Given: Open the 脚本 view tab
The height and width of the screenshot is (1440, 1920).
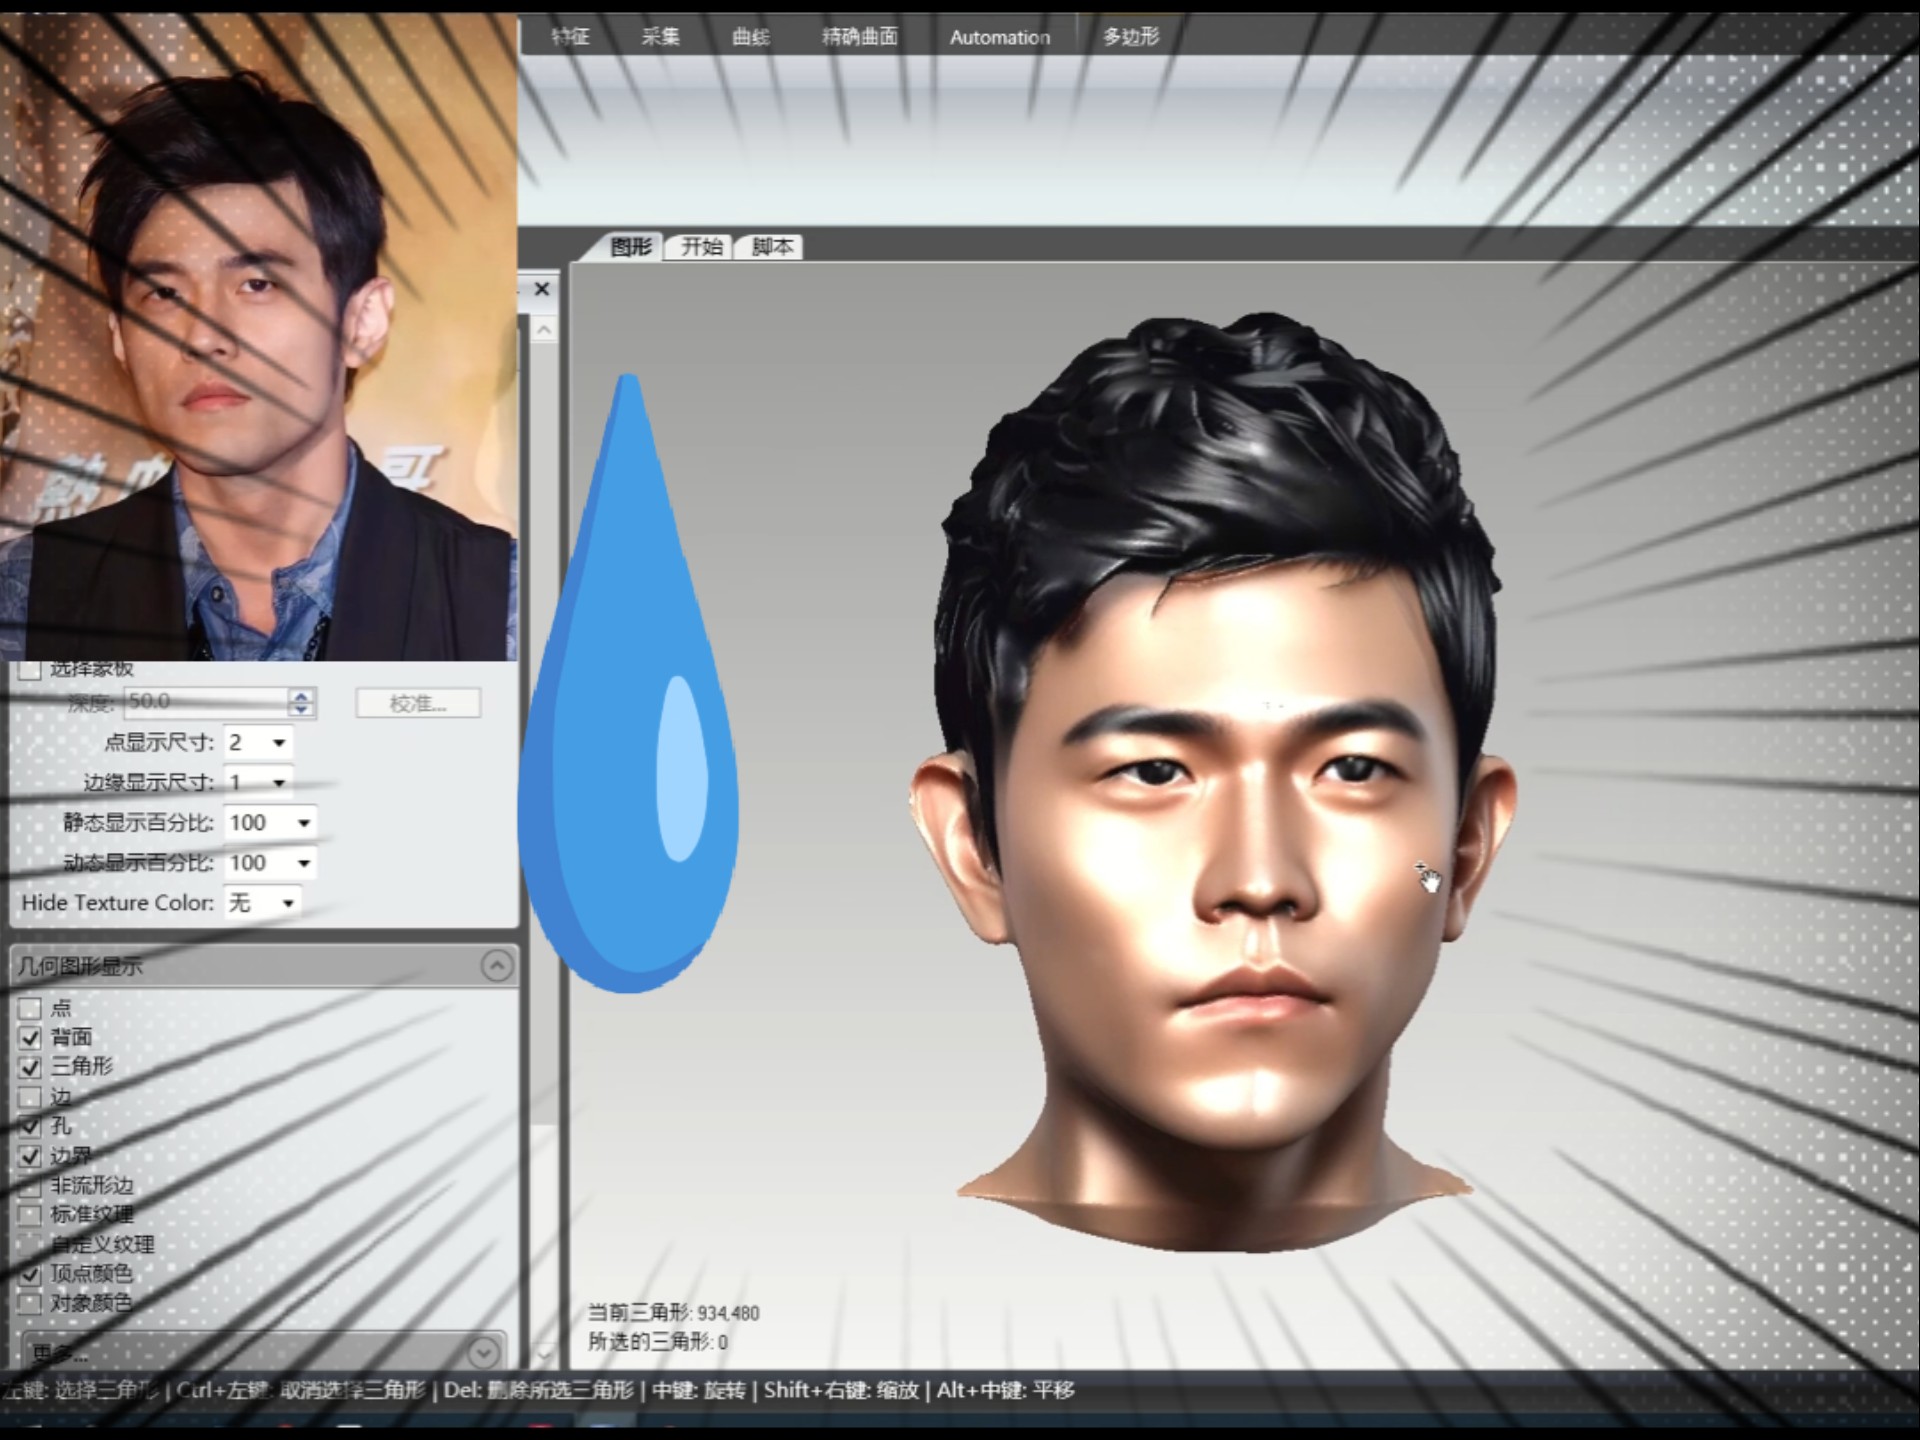Looking at the screenshot, I should point(772,246).
